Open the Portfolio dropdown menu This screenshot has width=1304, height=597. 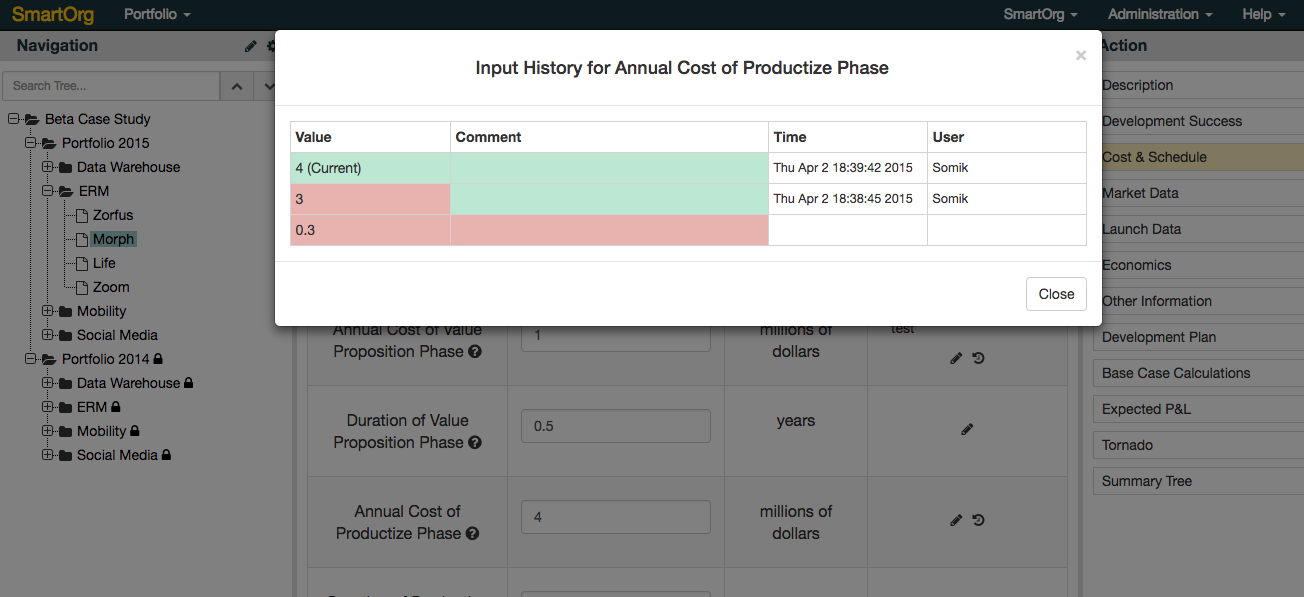click(157, 14)
